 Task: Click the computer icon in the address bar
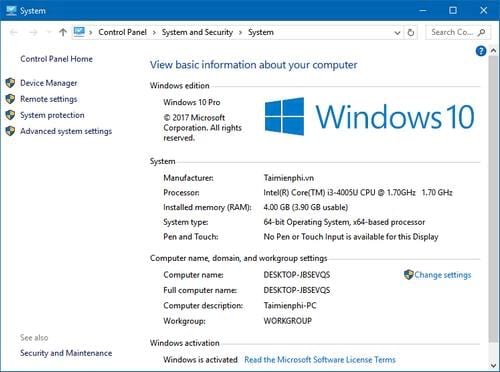[79, 32]
